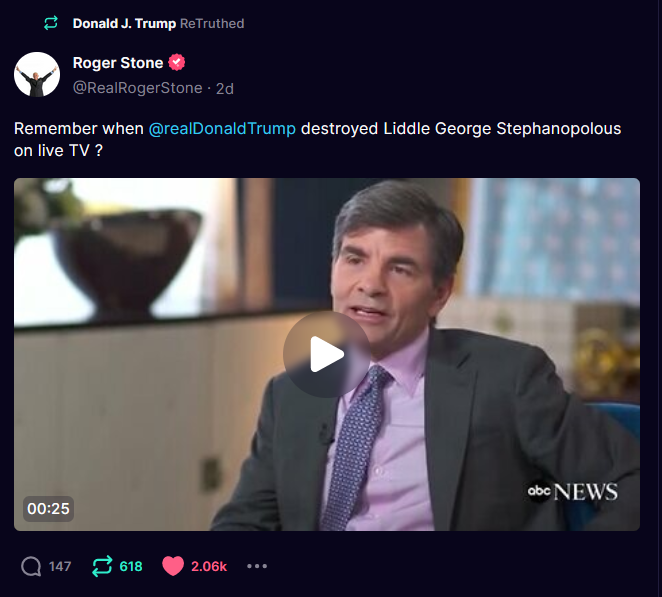Click the 147 replies count
Image resolution: width=662 pixels, height=597 pixels.
point(60,566)
